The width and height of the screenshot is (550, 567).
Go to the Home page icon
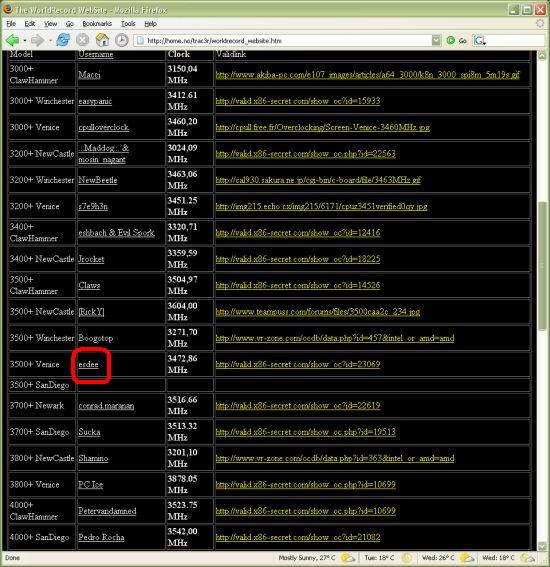pos(102,40)
